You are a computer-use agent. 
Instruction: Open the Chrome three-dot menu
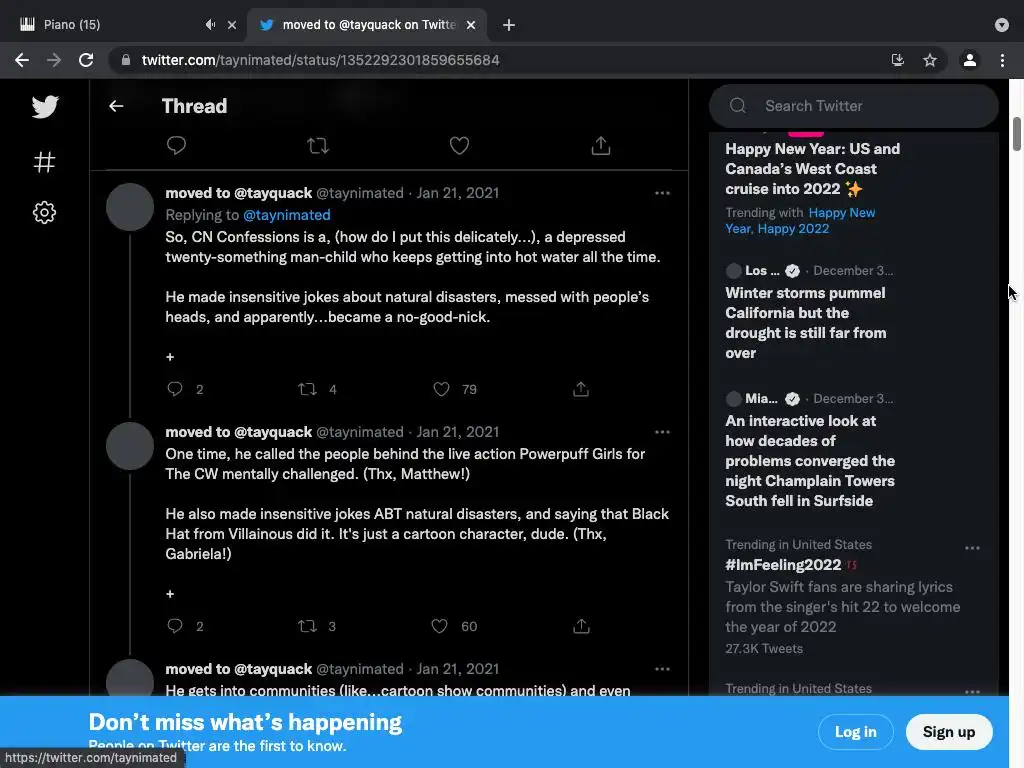tap(1002, 60)
